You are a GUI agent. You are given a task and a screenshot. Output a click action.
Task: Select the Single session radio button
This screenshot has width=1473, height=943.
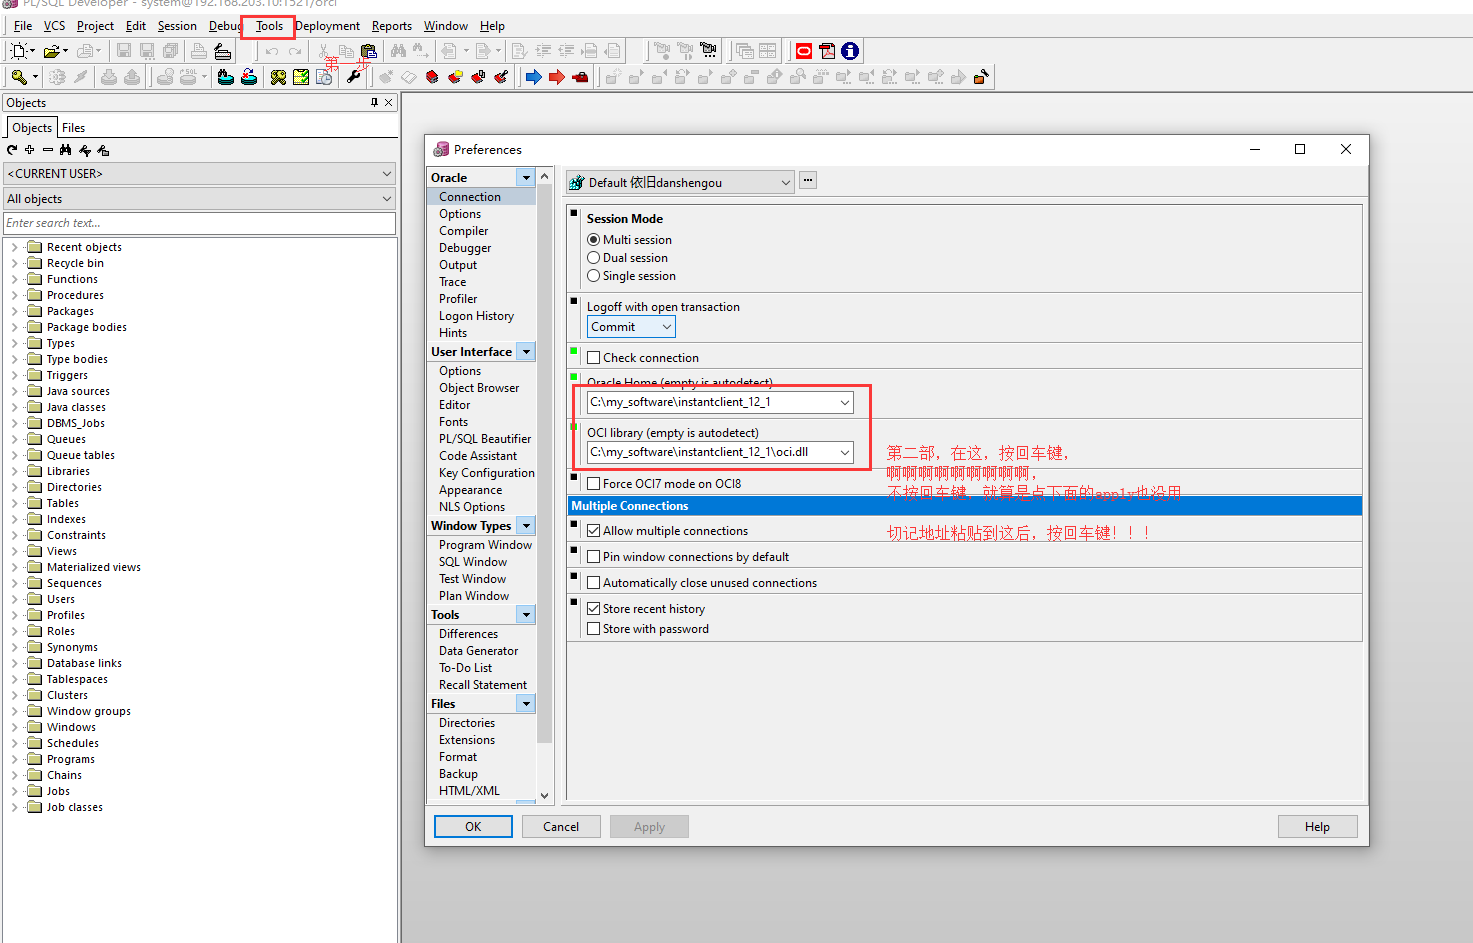(594, 276)
